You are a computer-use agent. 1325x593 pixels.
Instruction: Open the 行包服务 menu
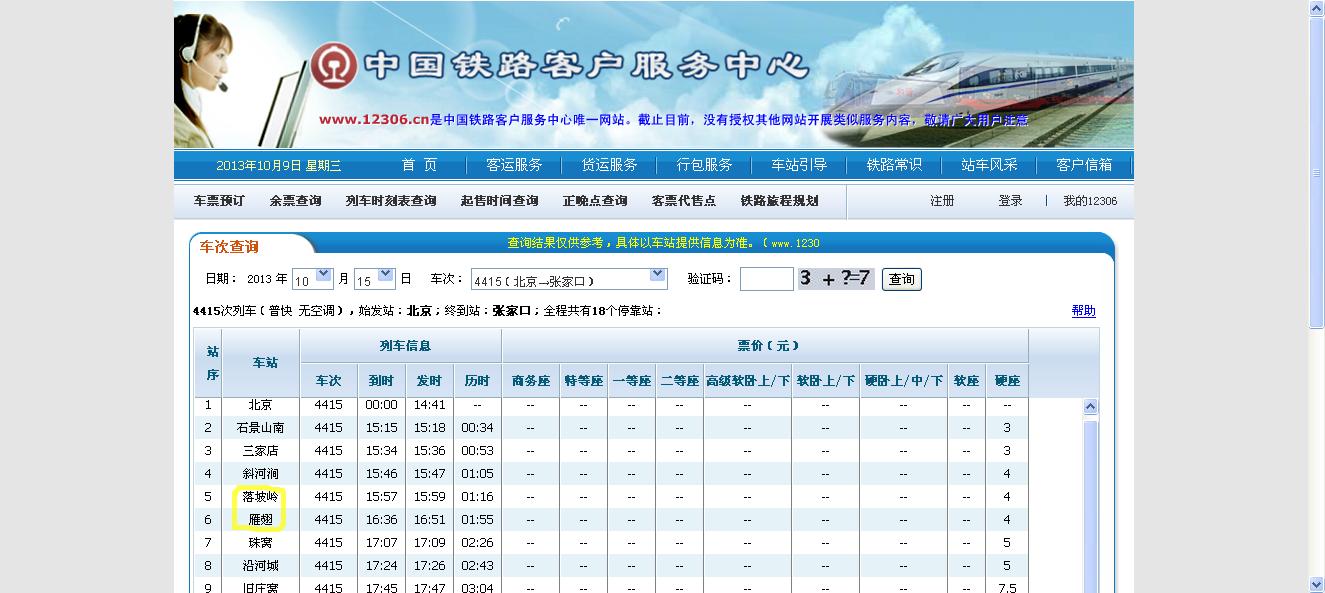pos(704,165)
